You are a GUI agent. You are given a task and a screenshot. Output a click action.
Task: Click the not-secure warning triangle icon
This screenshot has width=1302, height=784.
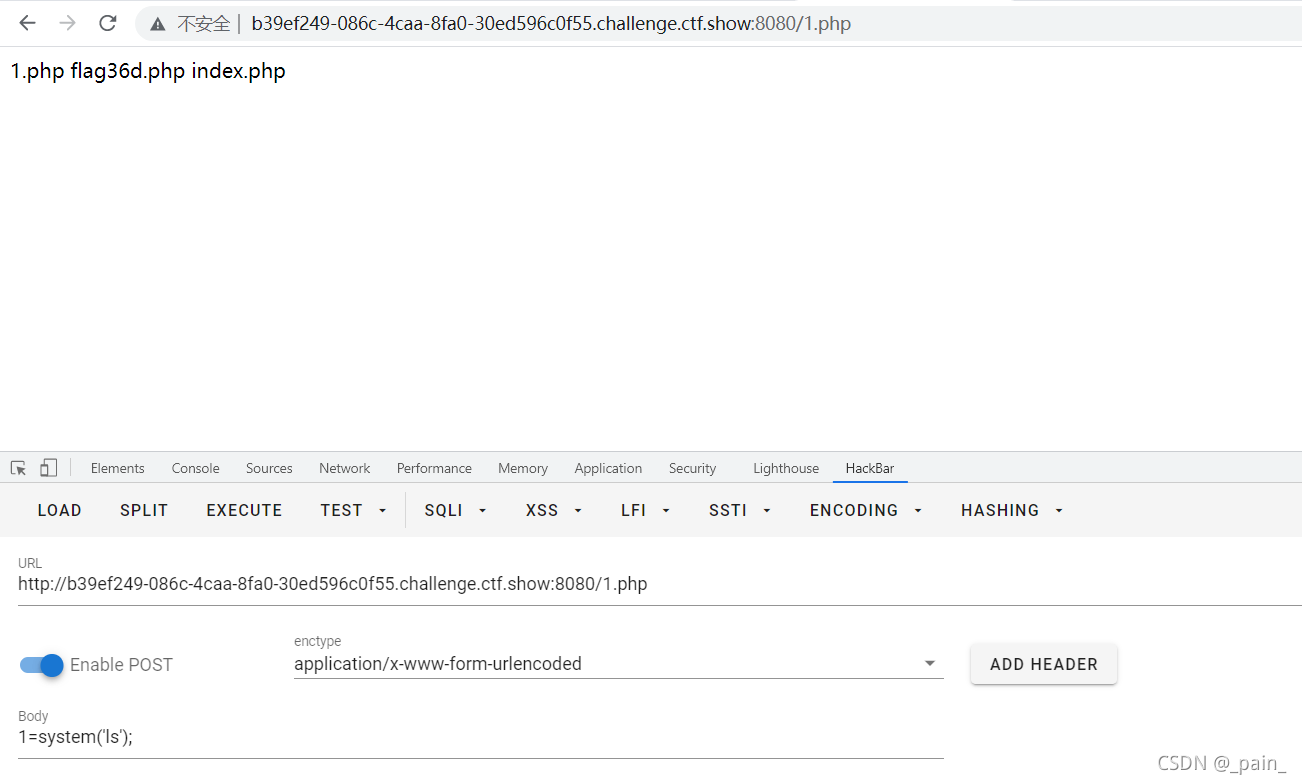click(158, 24)
